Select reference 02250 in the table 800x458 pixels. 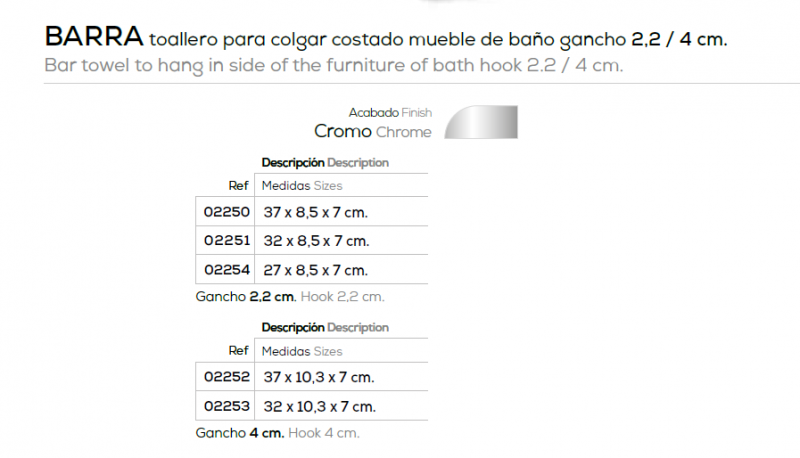(227, 212)
